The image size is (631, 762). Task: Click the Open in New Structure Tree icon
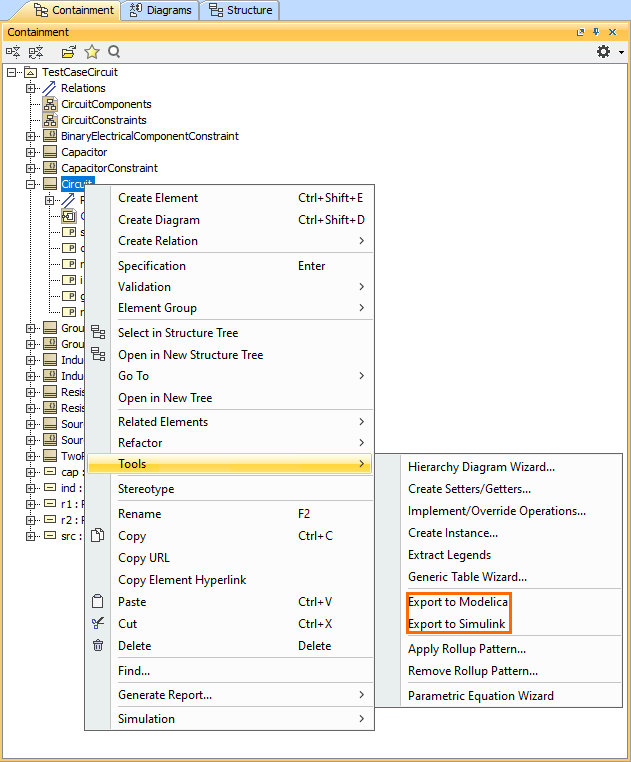coord(98,354)
